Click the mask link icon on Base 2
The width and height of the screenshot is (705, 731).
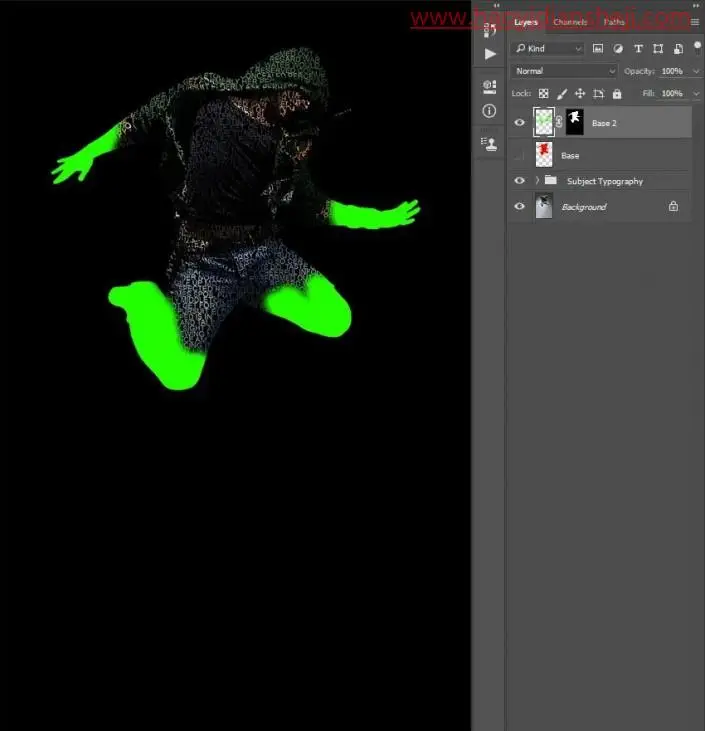(x=559, y=122)
